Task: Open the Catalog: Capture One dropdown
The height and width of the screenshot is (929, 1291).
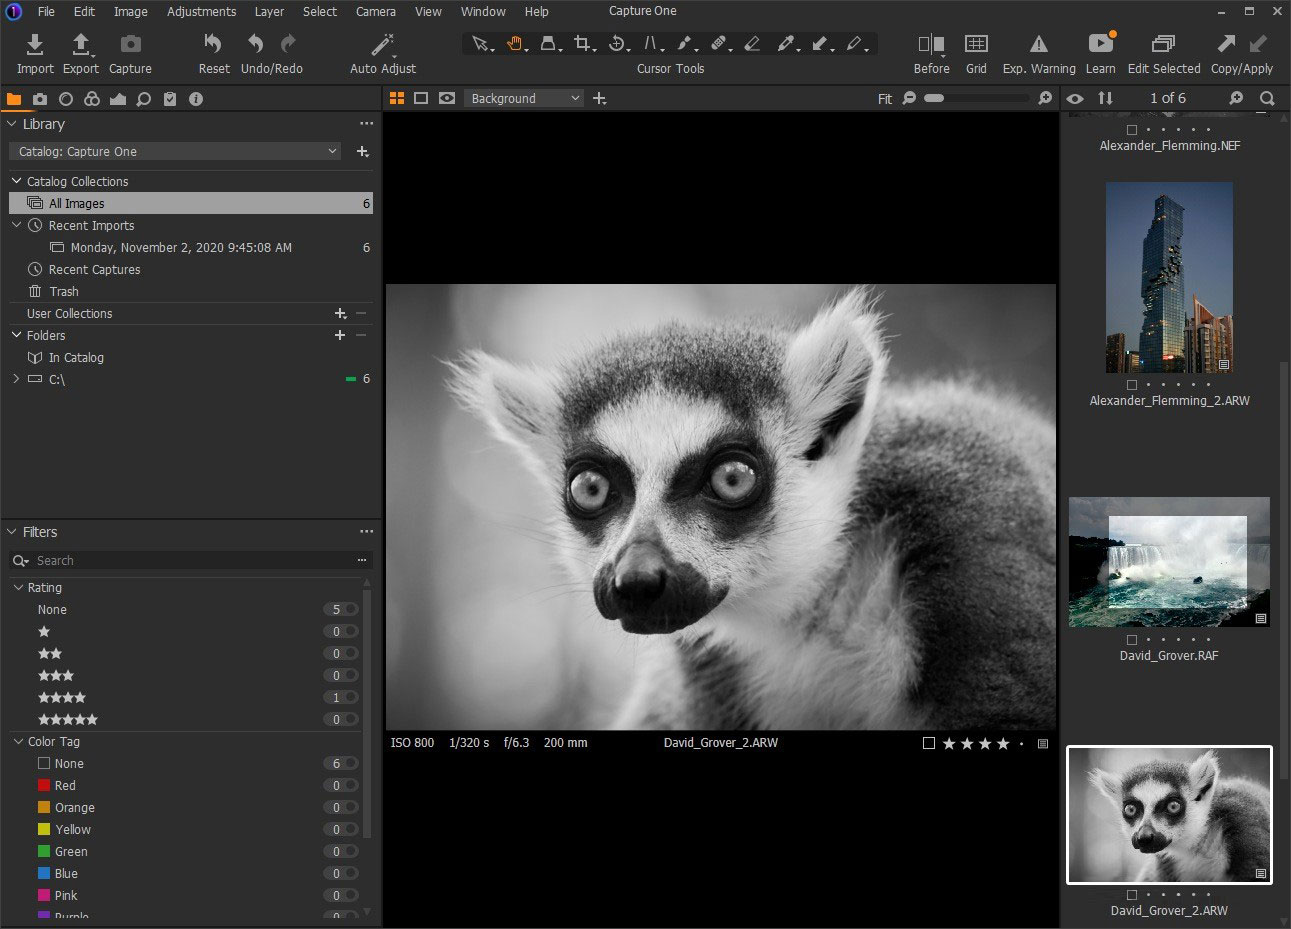Action: 178,152
